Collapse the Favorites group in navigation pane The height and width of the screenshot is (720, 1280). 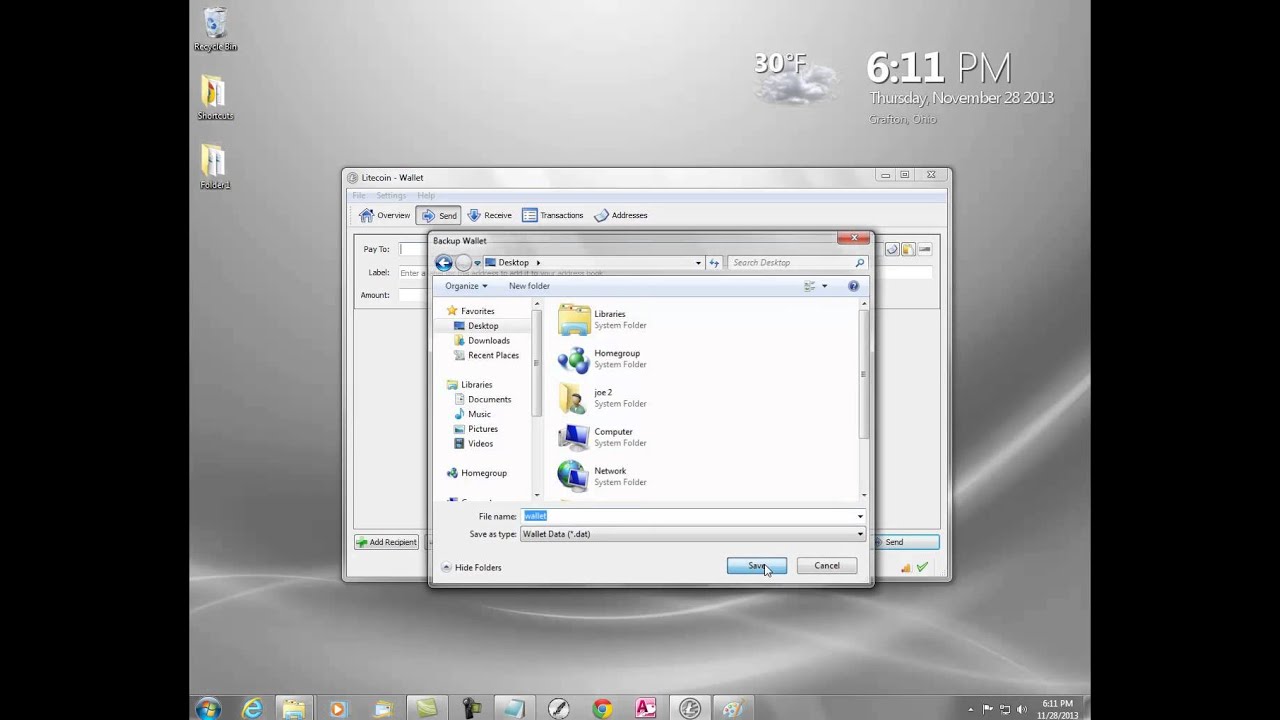pyautogui.click(x=470, y=311)
